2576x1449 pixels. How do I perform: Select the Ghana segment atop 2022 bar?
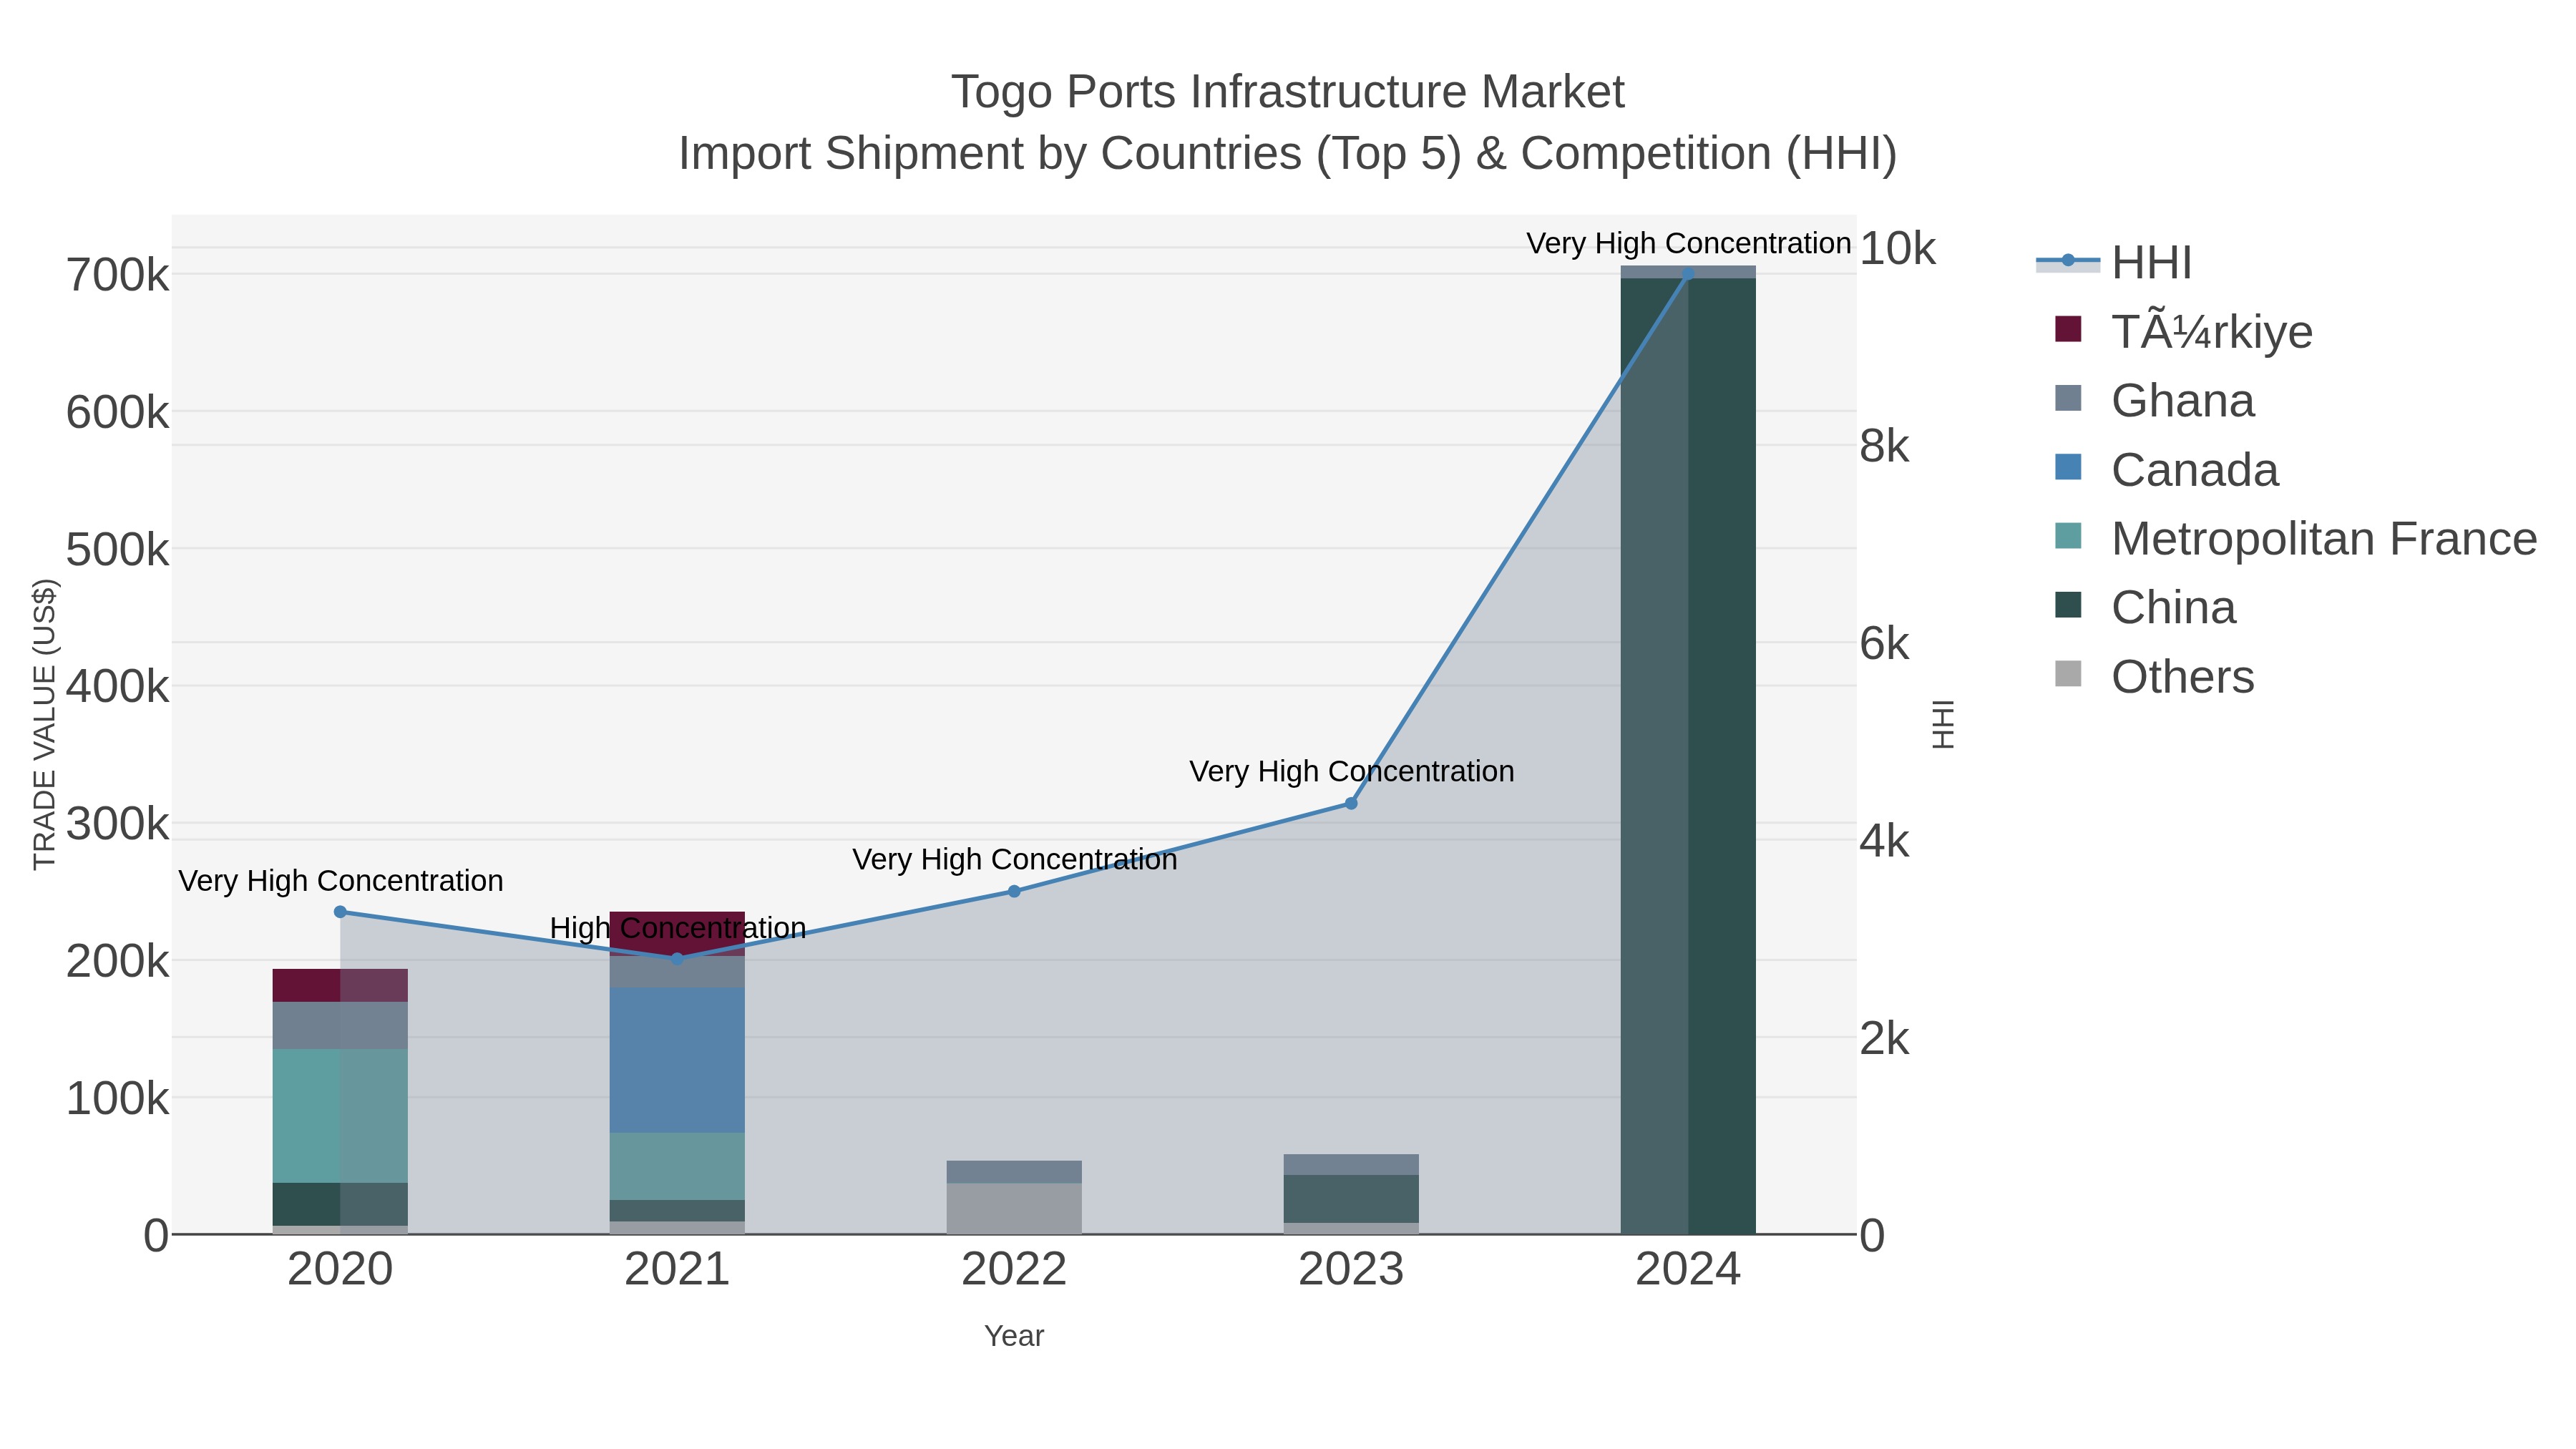pyautogui.click(x=1014, y=1172)
